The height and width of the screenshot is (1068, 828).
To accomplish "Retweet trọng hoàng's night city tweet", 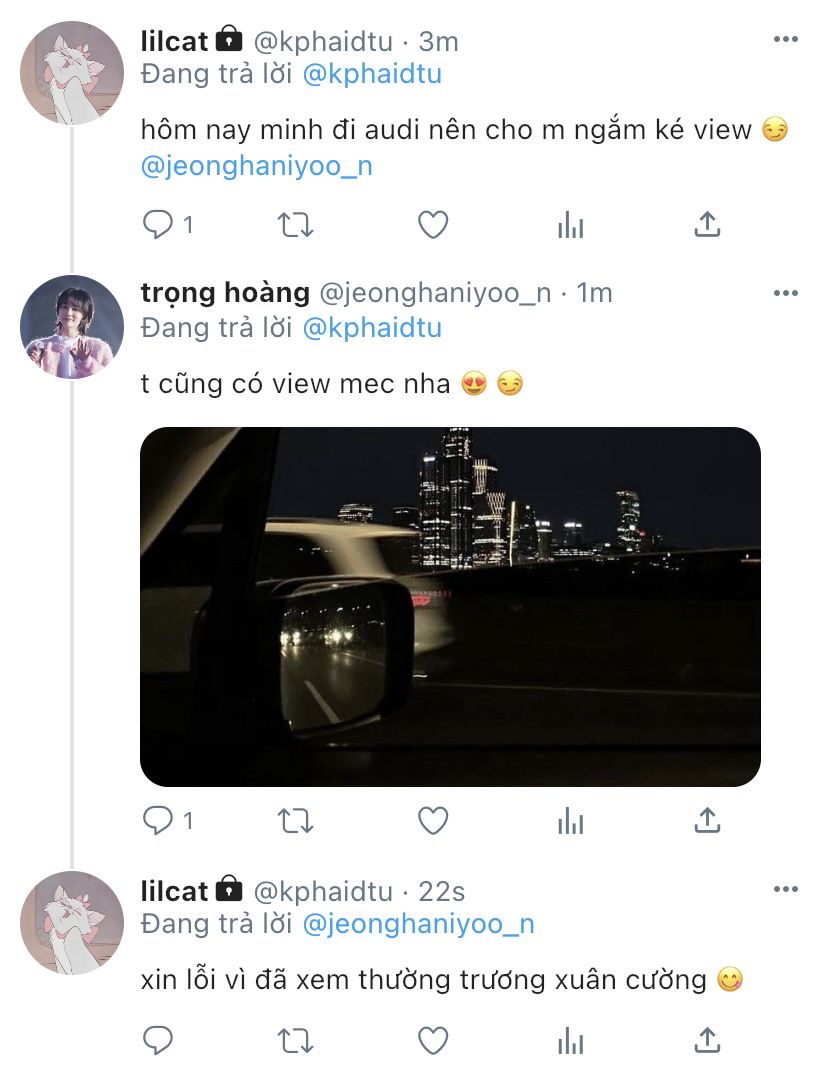I will pyautogui.click(x=296, y=820).
